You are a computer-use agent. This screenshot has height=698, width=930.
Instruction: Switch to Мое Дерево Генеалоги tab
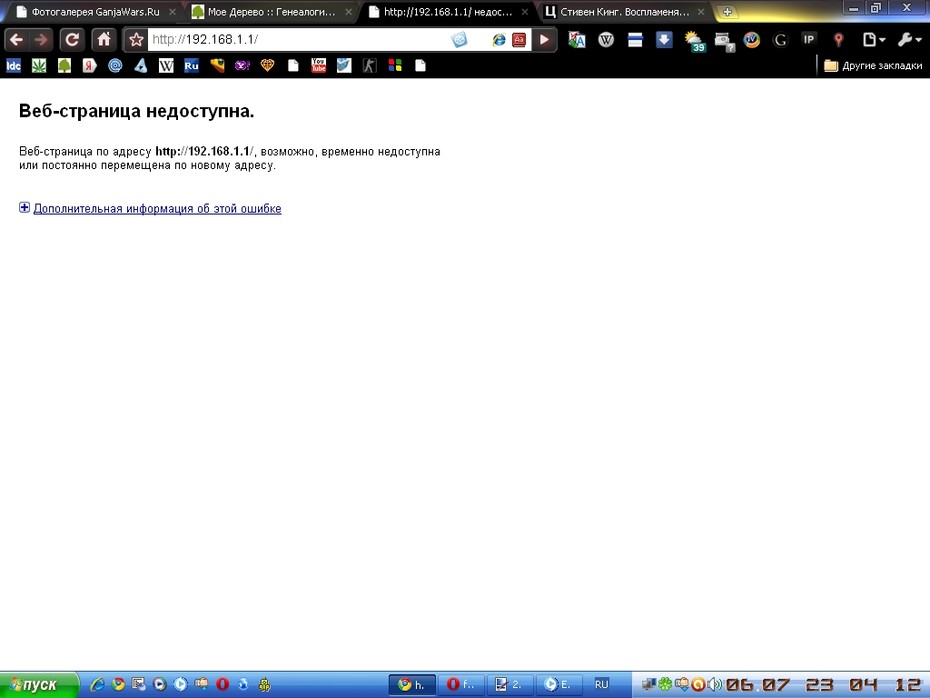271,12
